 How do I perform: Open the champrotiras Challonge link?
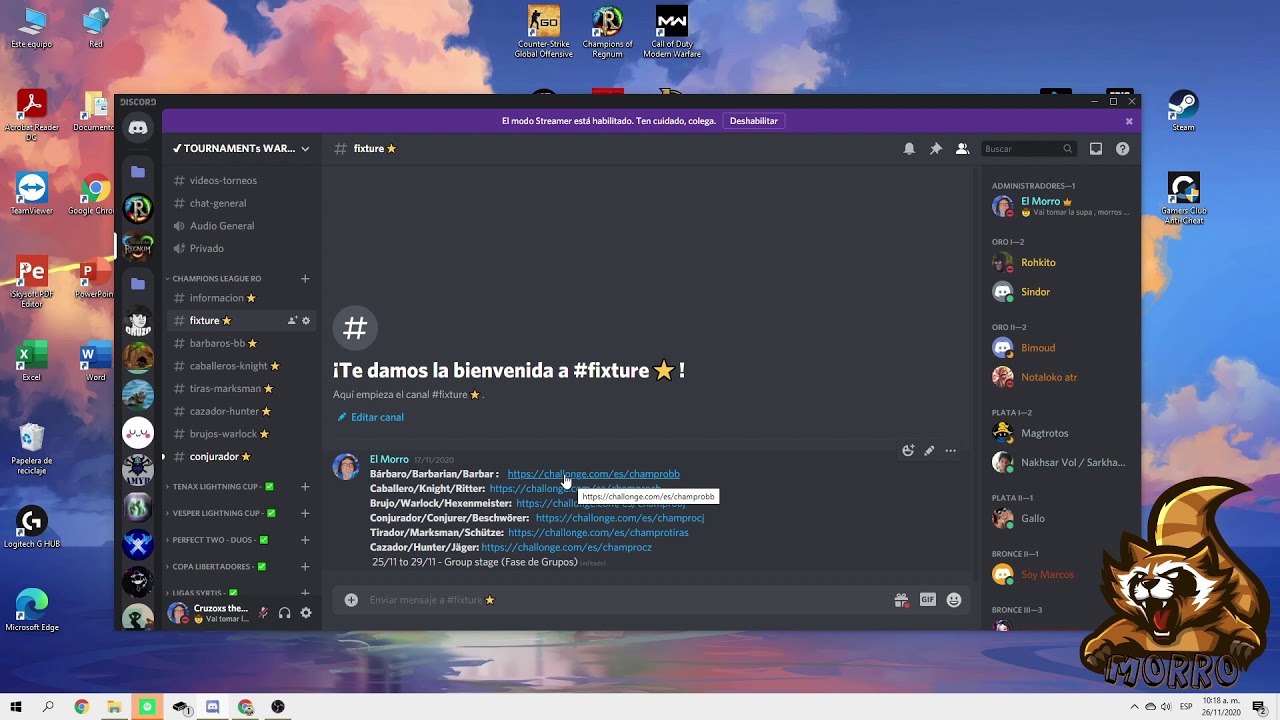point(598,533)
